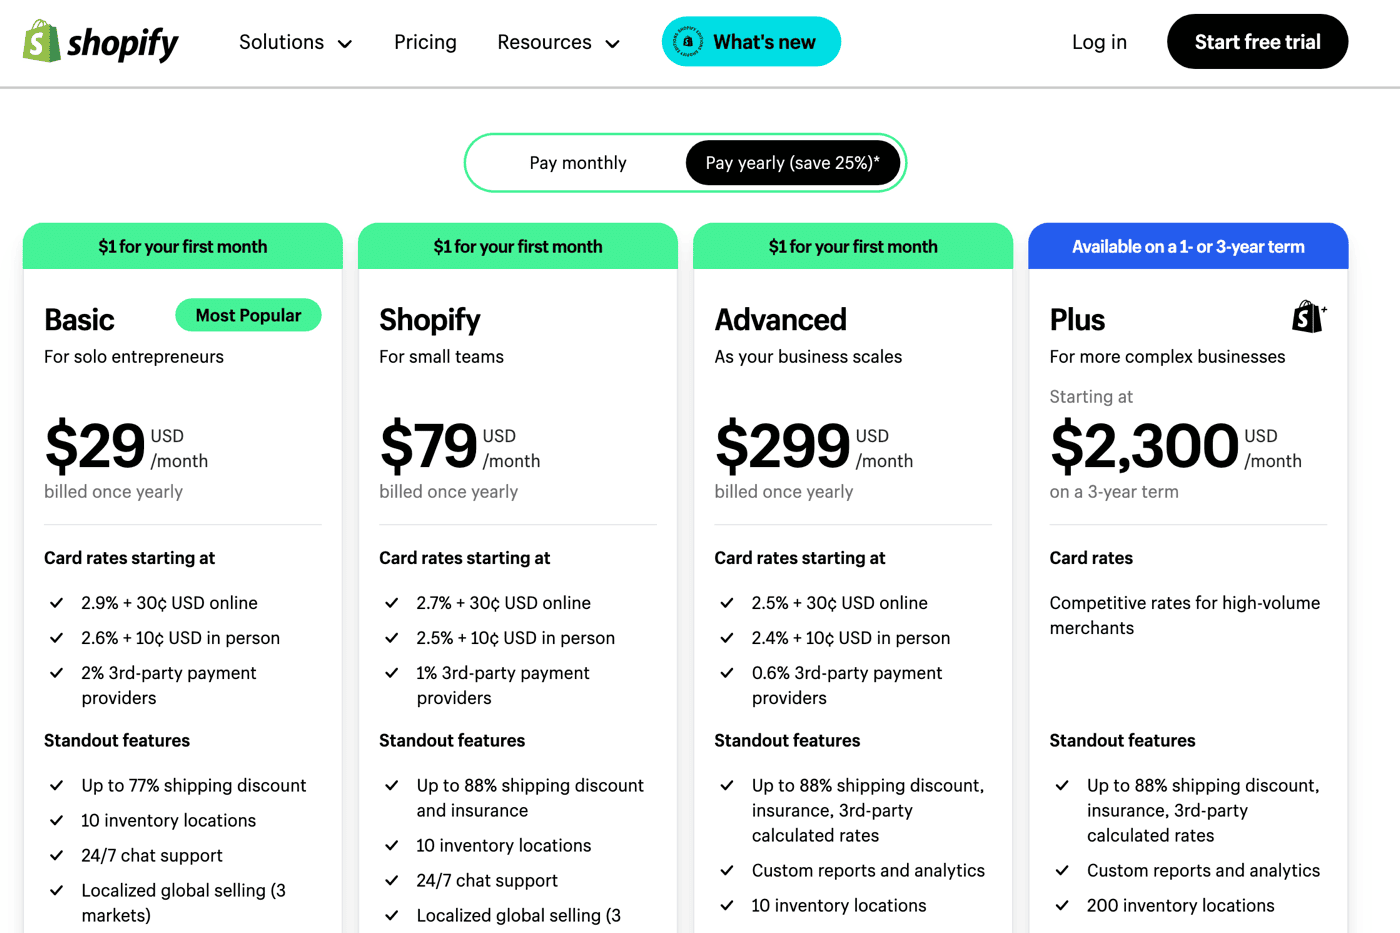Click the What's new button
The width and height of the screenshot is (1400, 933).
[751, 42]
